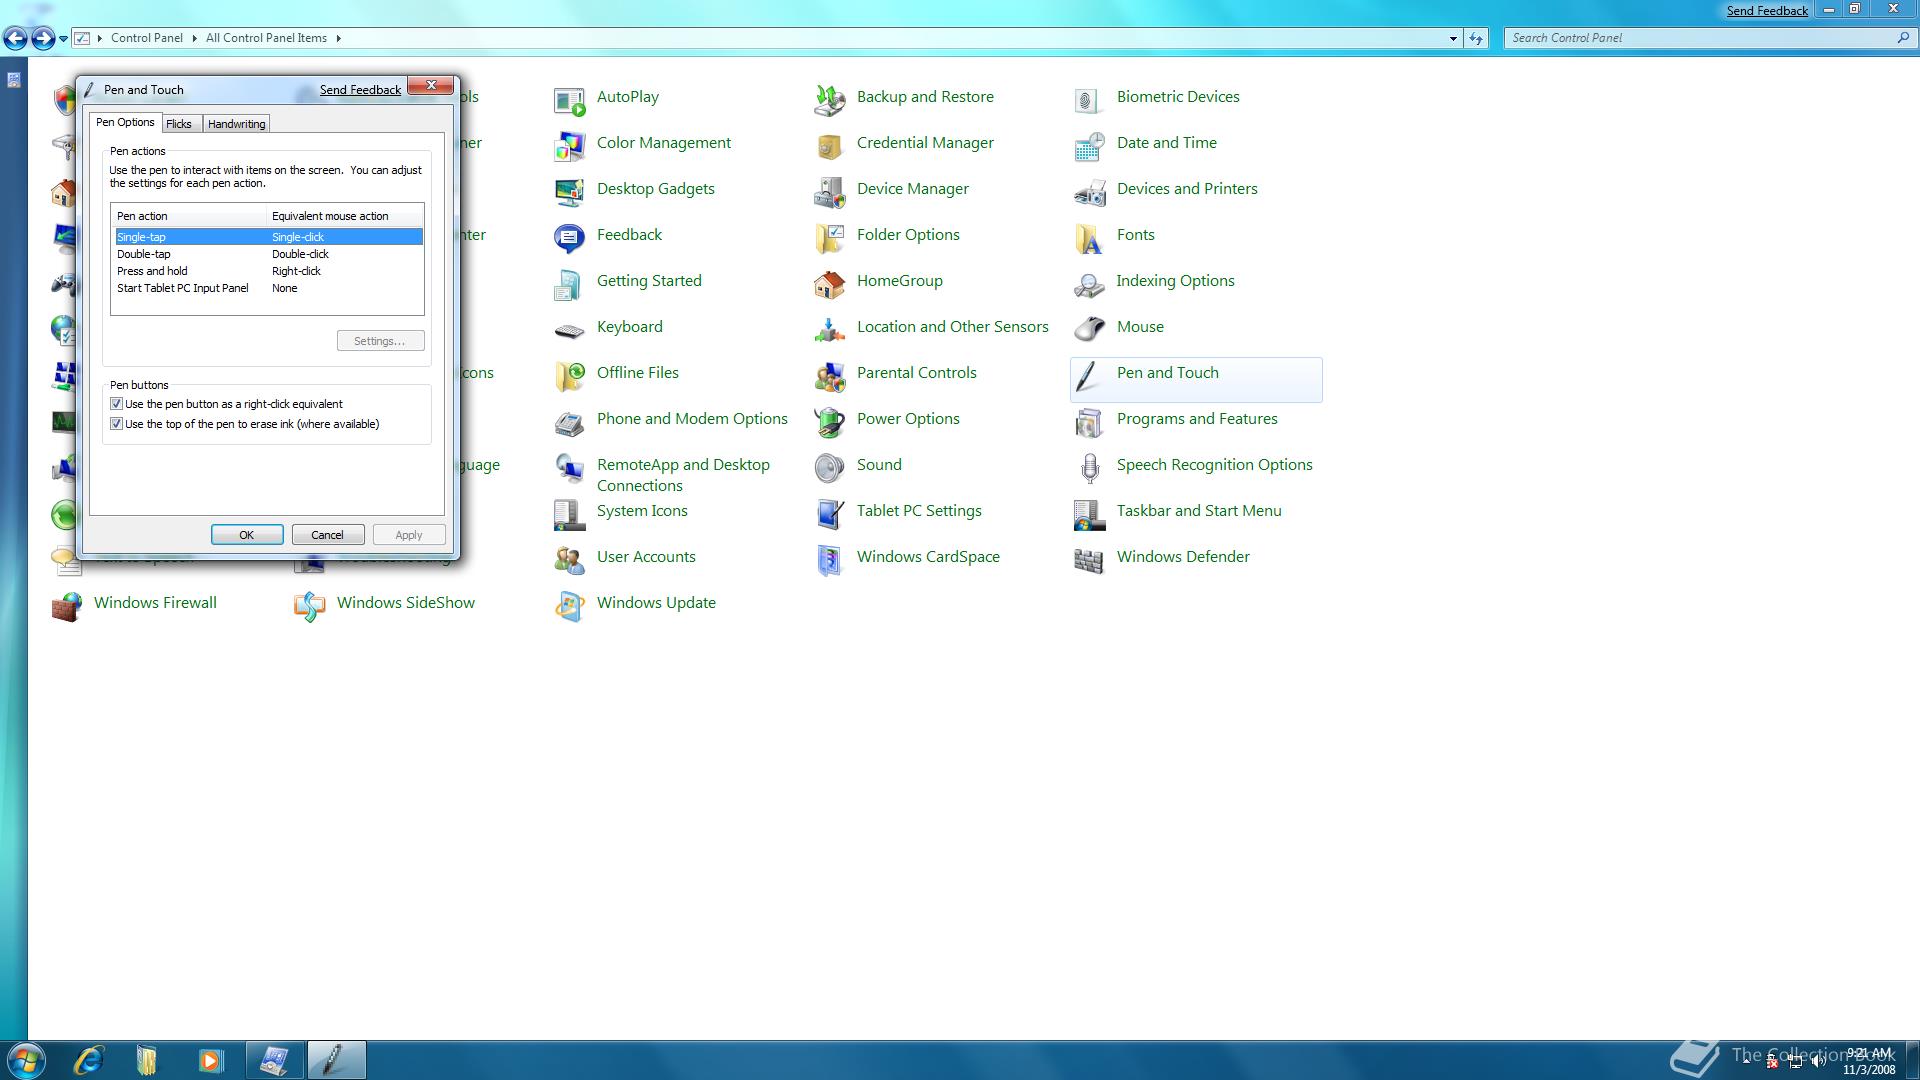Click the Phone and Modem Options icon
The image size is (1920, 1080).
569,423
